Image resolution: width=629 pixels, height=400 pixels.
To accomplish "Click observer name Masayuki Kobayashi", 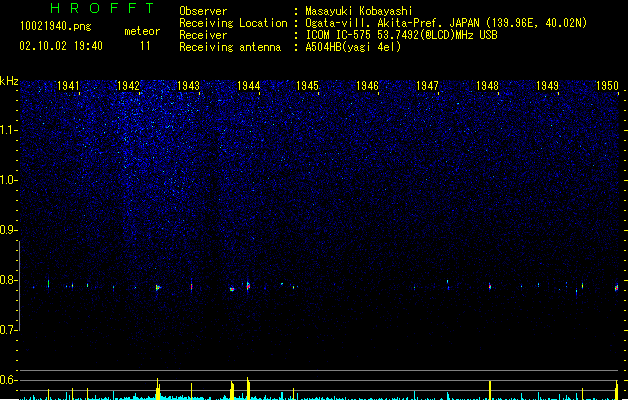I will point(359,11).
